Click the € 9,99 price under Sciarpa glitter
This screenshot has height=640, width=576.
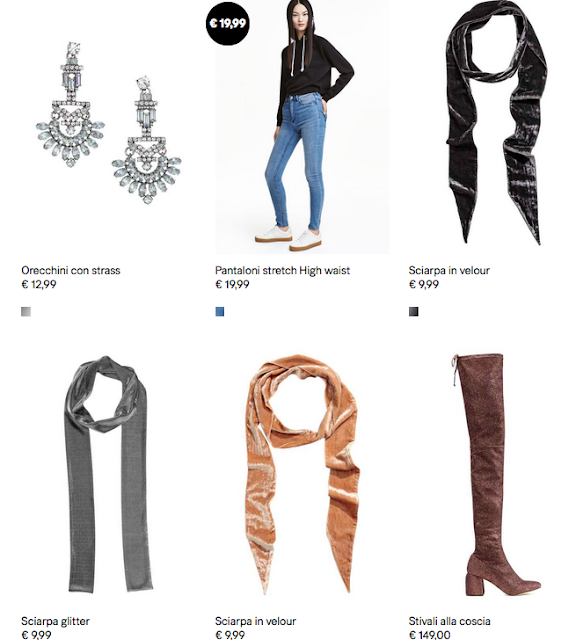coord(36,635)
